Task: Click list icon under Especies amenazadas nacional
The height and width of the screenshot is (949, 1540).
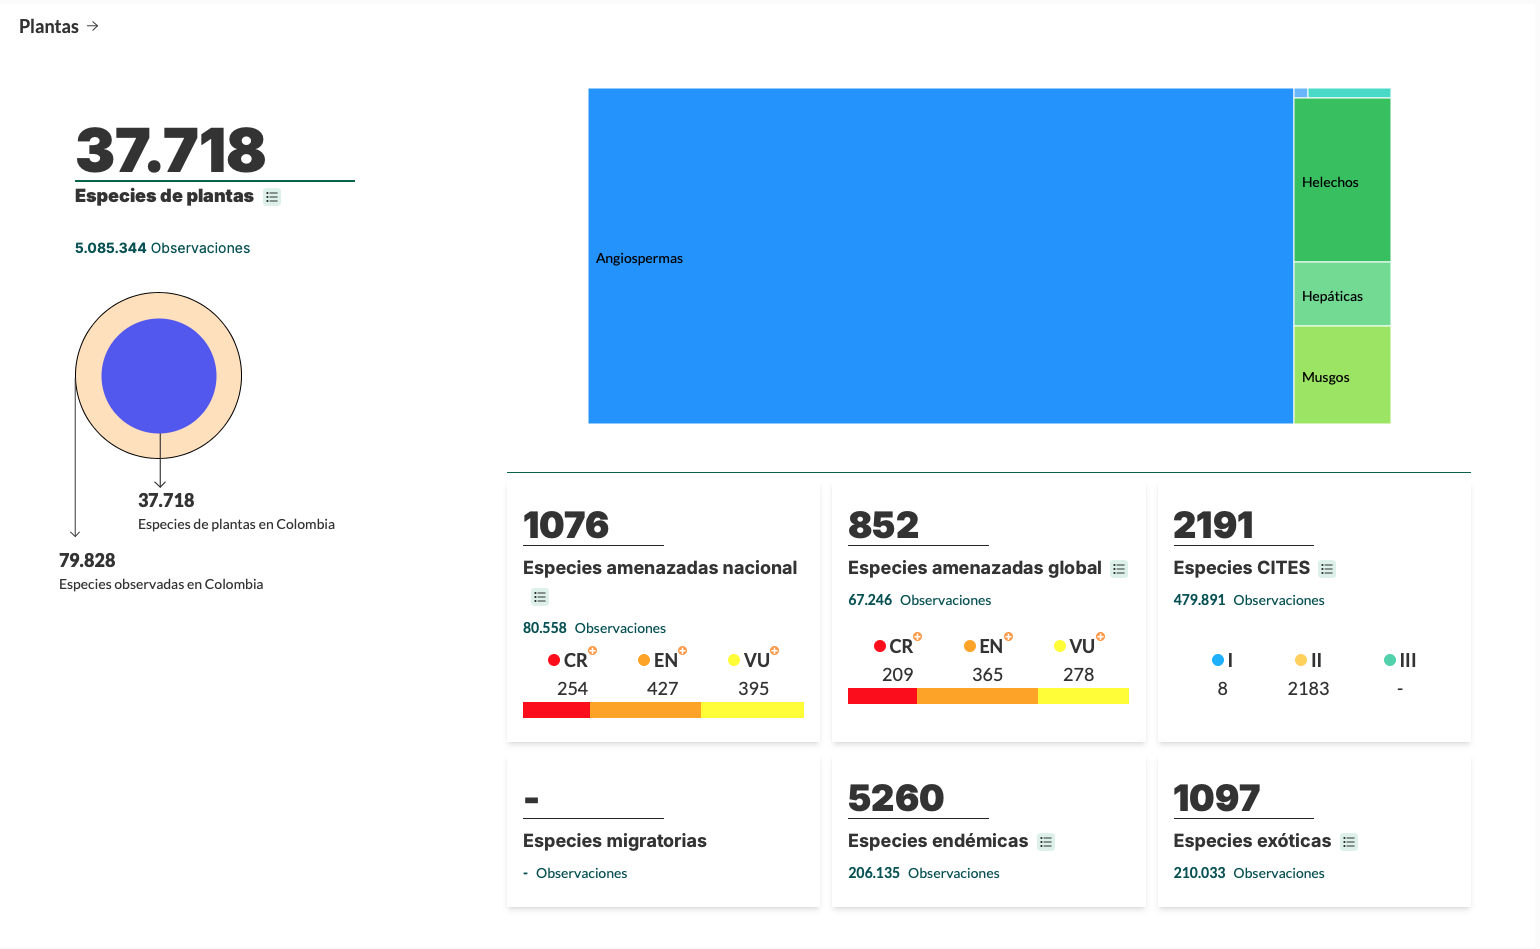Action: (x=540, y=597)
